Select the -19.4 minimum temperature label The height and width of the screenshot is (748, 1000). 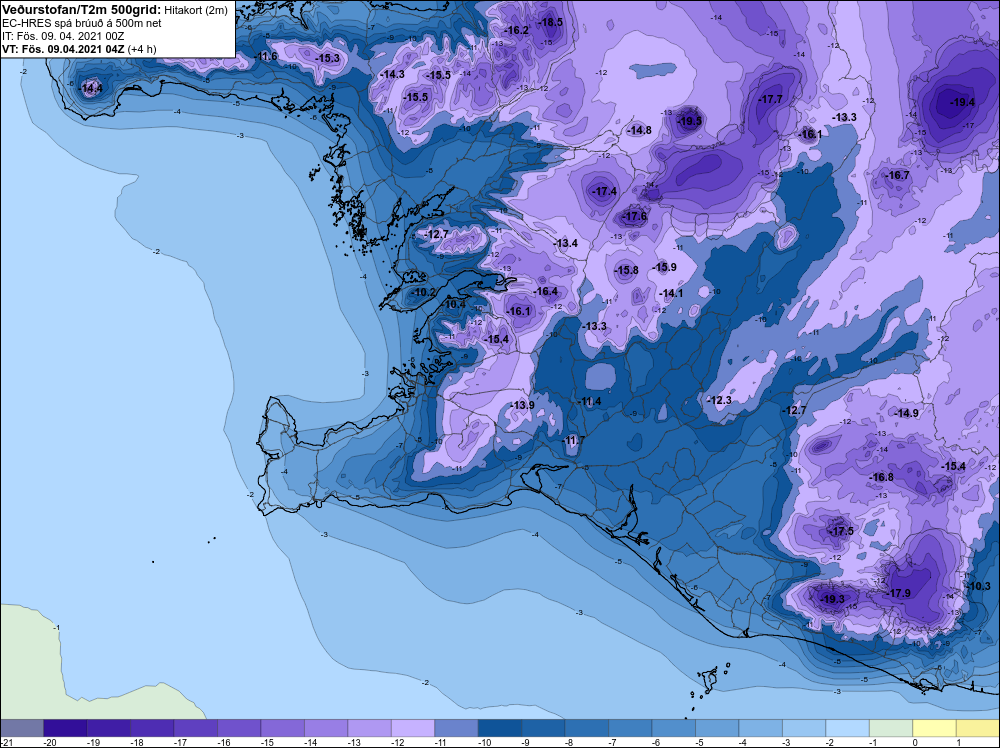coord(962,102)
